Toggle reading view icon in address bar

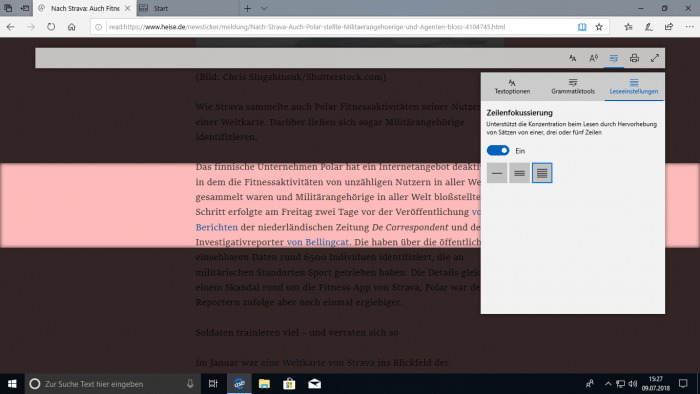582,27
